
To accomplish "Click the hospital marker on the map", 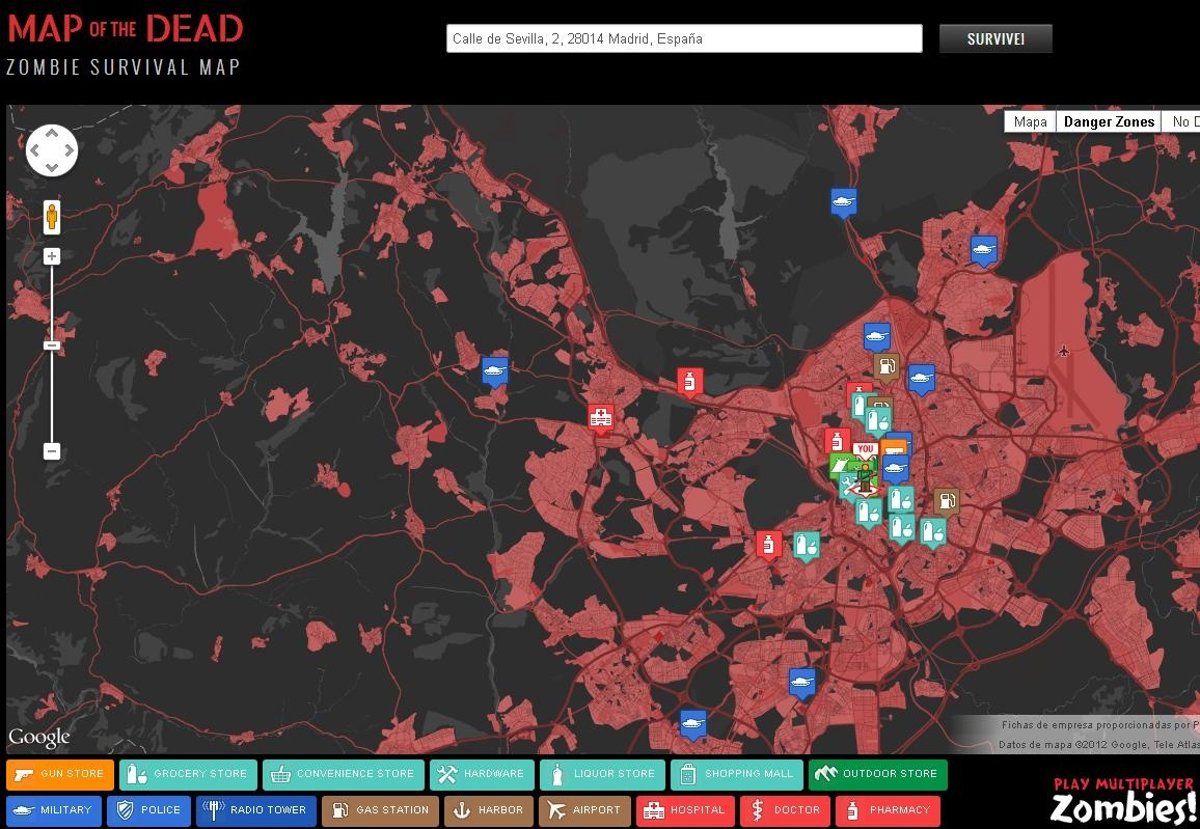I will point(600,418).
